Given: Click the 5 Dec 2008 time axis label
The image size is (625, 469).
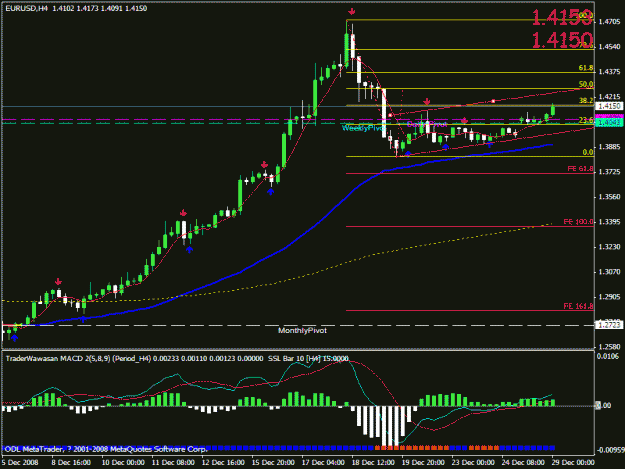Looking at the screenshot, I should [x=20, y=462].
